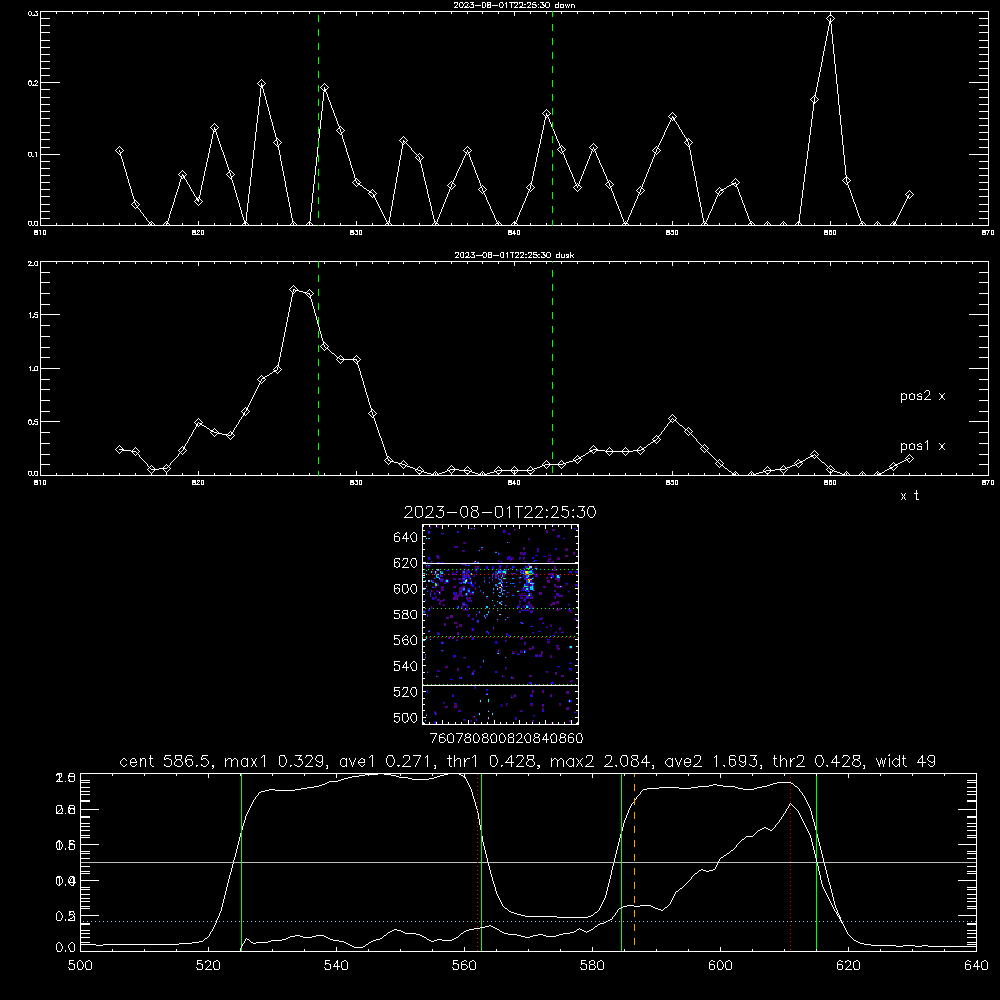Click the green vertical line near 615 in bottom plot
This screenshot has width=1000, height=1000.
(x=816, y=862)
